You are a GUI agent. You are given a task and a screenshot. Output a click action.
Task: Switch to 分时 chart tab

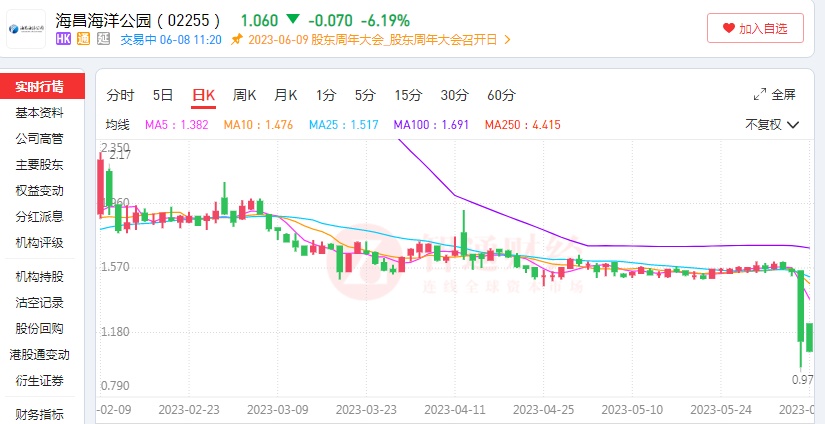pos(120,95)
